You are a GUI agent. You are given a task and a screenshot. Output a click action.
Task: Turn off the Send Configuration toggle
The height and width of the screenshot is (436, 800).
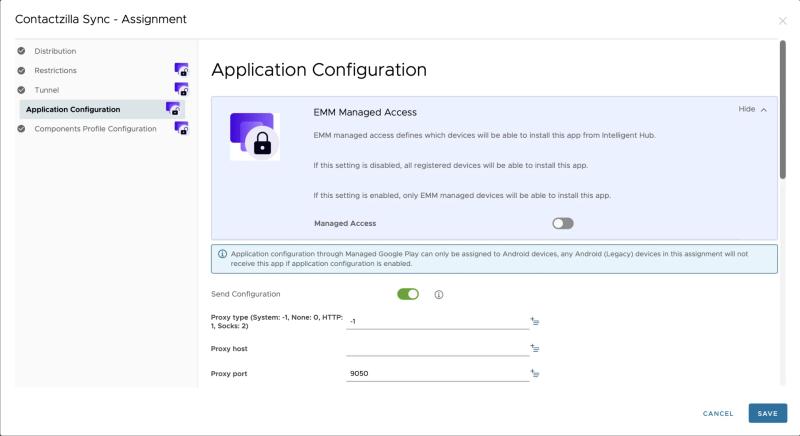(x=408, y=294)
